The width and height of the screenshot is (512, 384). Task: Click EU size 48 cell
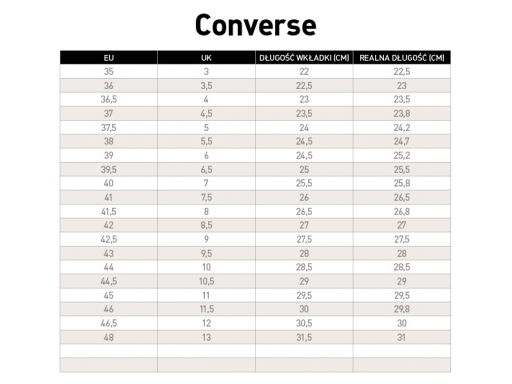pos(109,337)
